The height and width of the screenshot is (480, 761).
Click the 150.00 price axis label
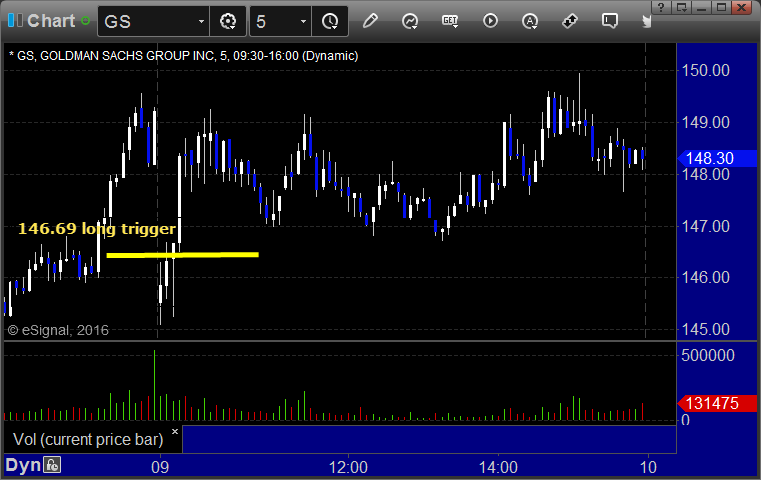[706, 70]
